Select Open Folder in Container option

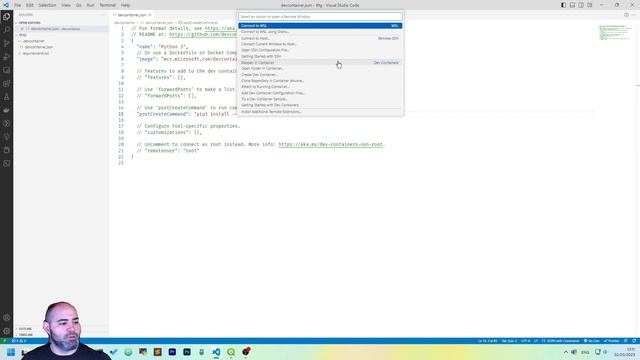[320, 69]
